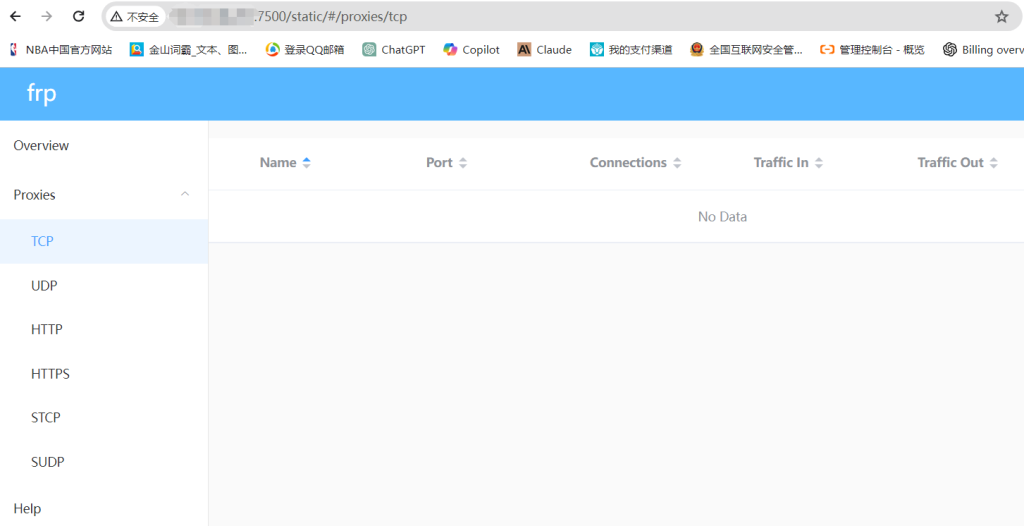1024x526 pixels.
Task: Open the Claude bookmark
Action: click(x=545, y=49)
